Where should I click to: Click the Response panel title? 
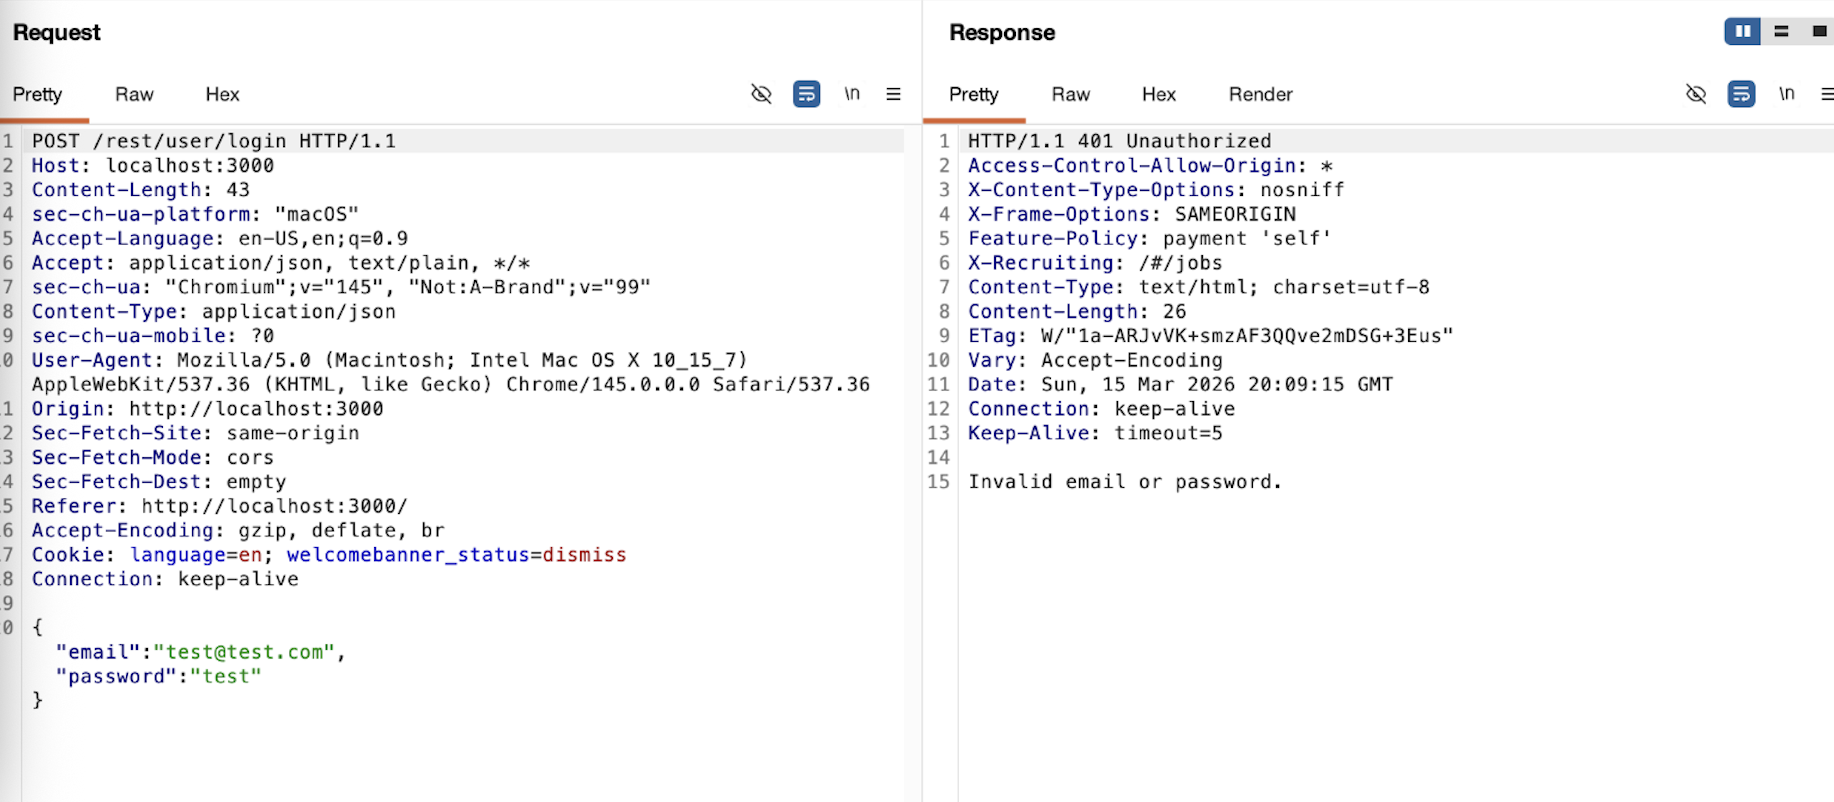click(1002, 32)
